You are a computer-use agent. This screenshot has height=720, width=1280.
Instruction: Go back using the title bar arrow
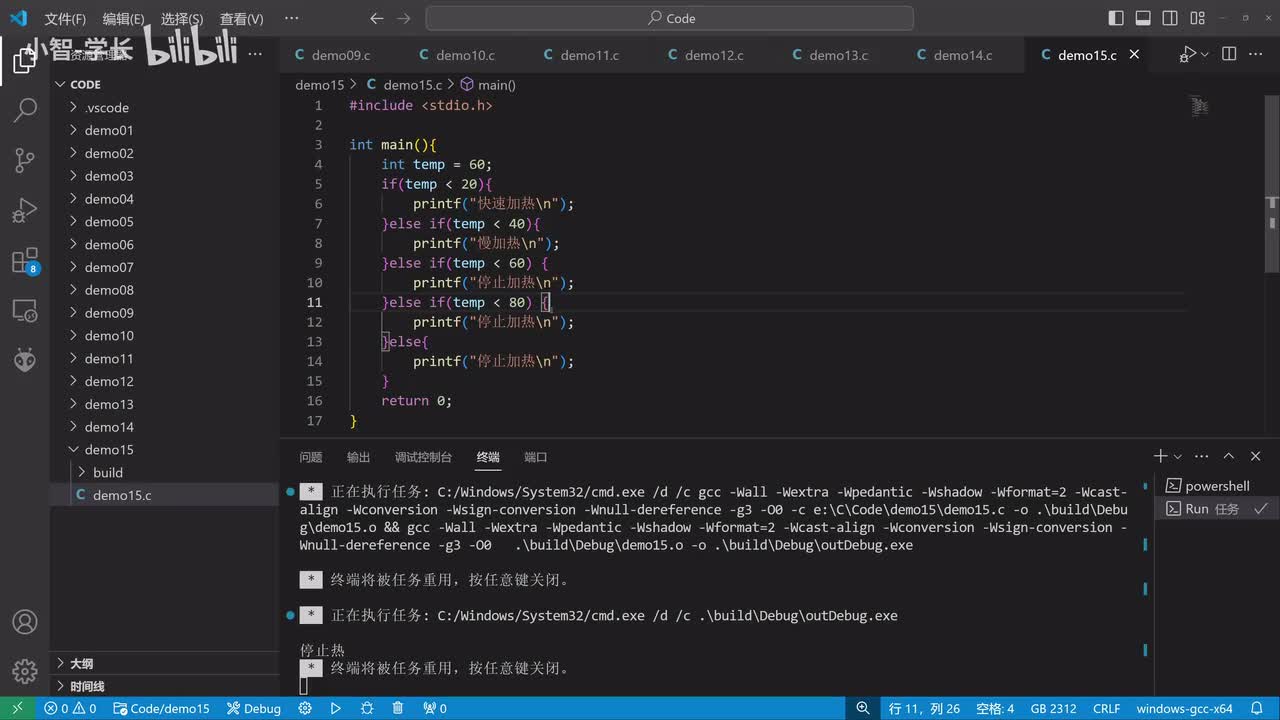[376, 18]
